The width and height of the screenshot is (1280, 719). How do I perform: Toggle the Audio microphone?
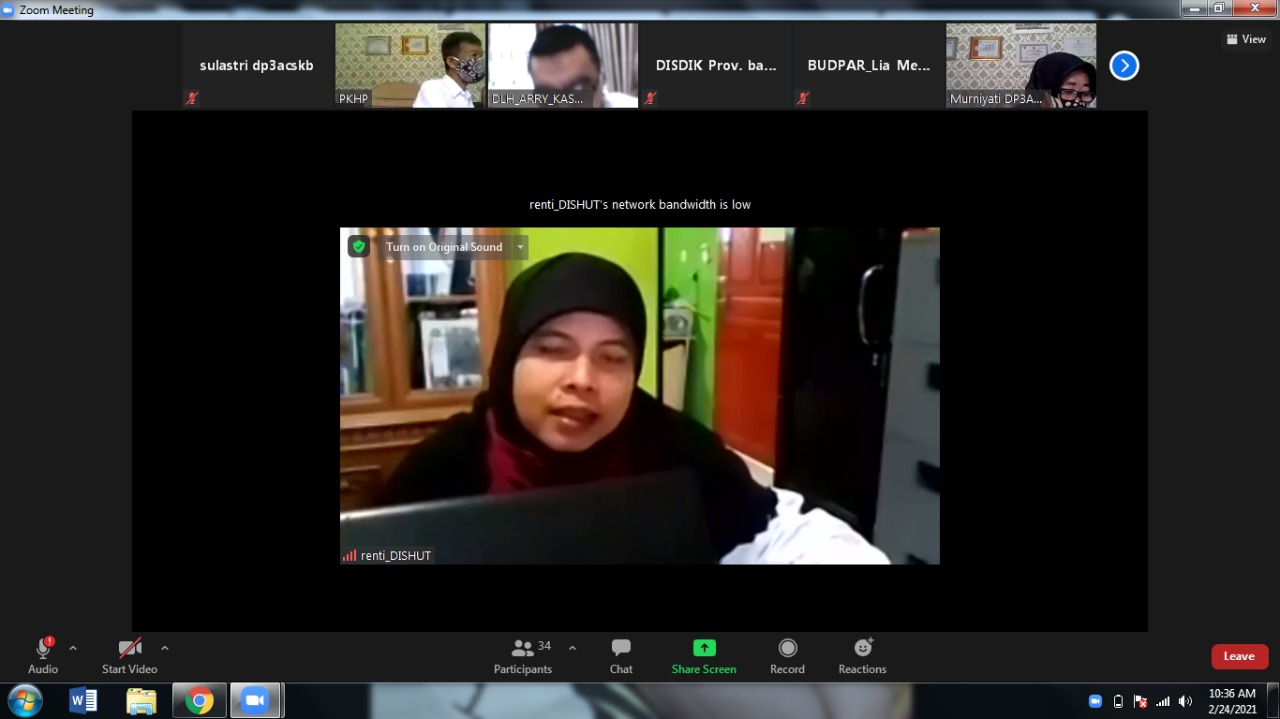(x=43, y=655)
